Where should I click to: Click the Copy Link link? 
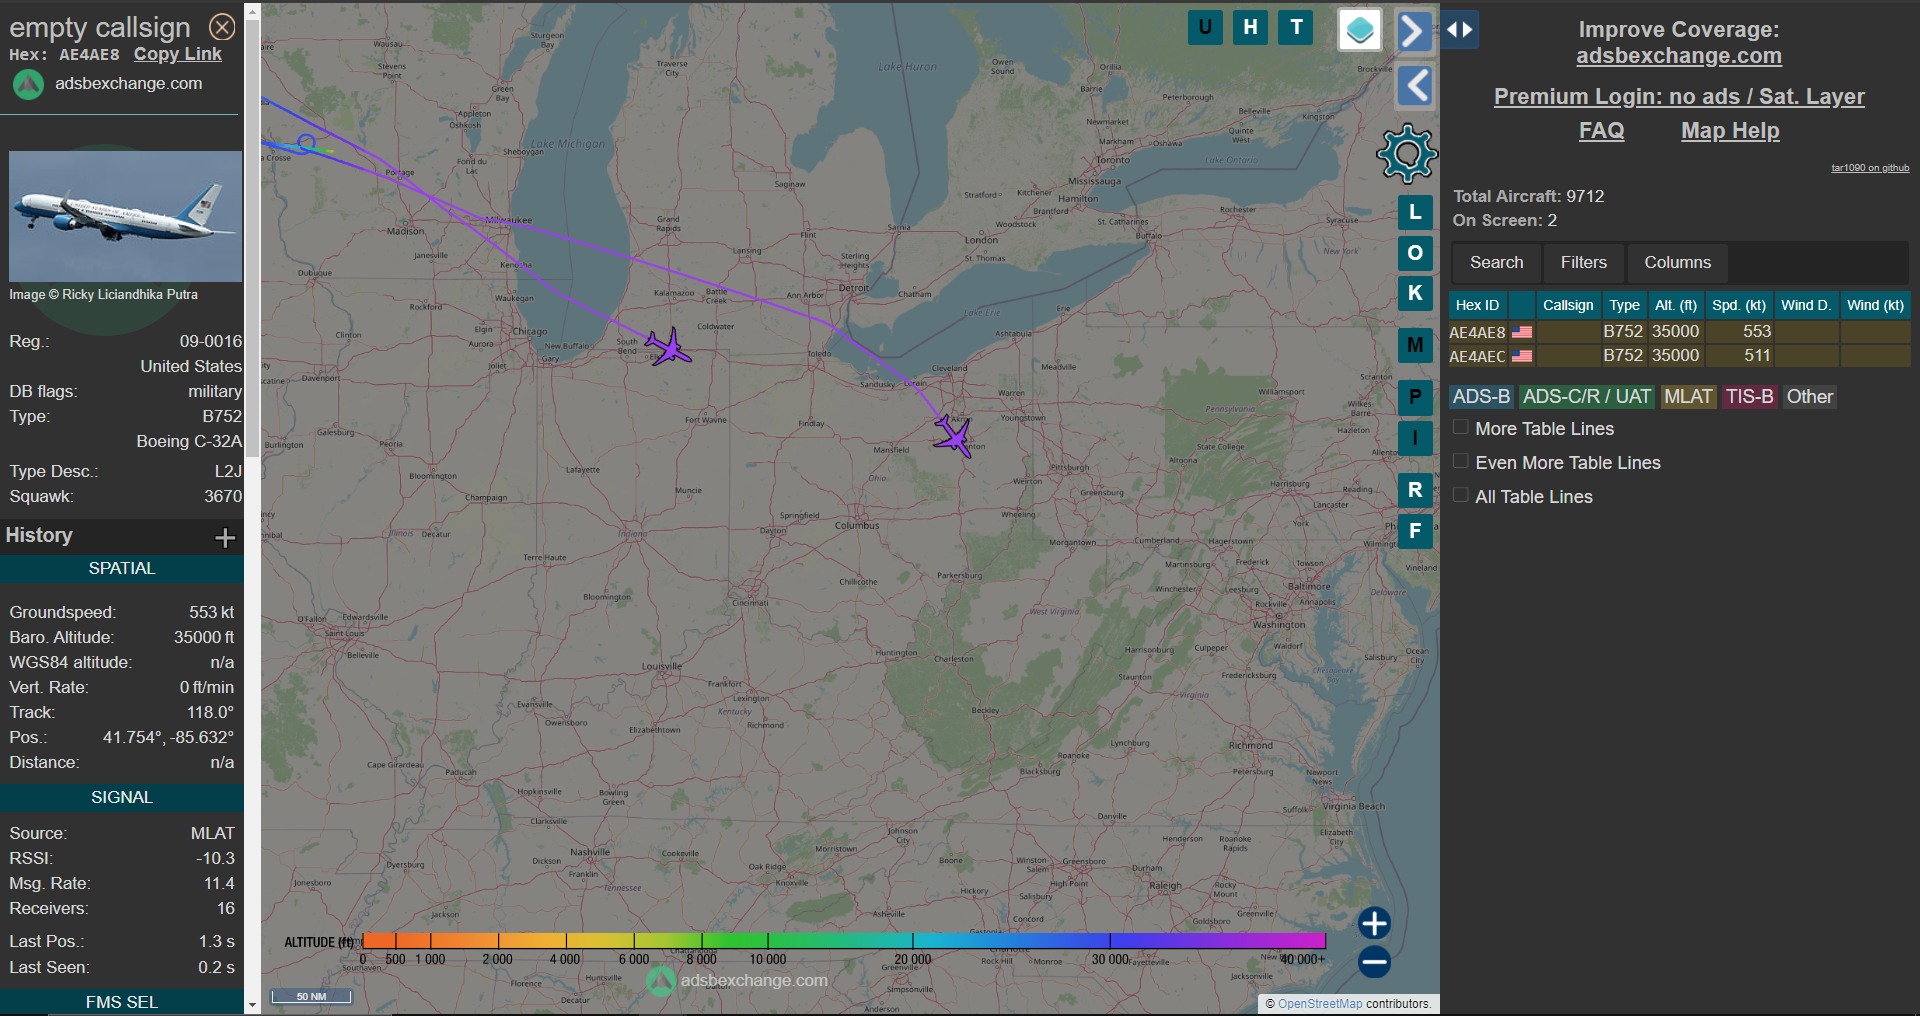coord(178,54)
